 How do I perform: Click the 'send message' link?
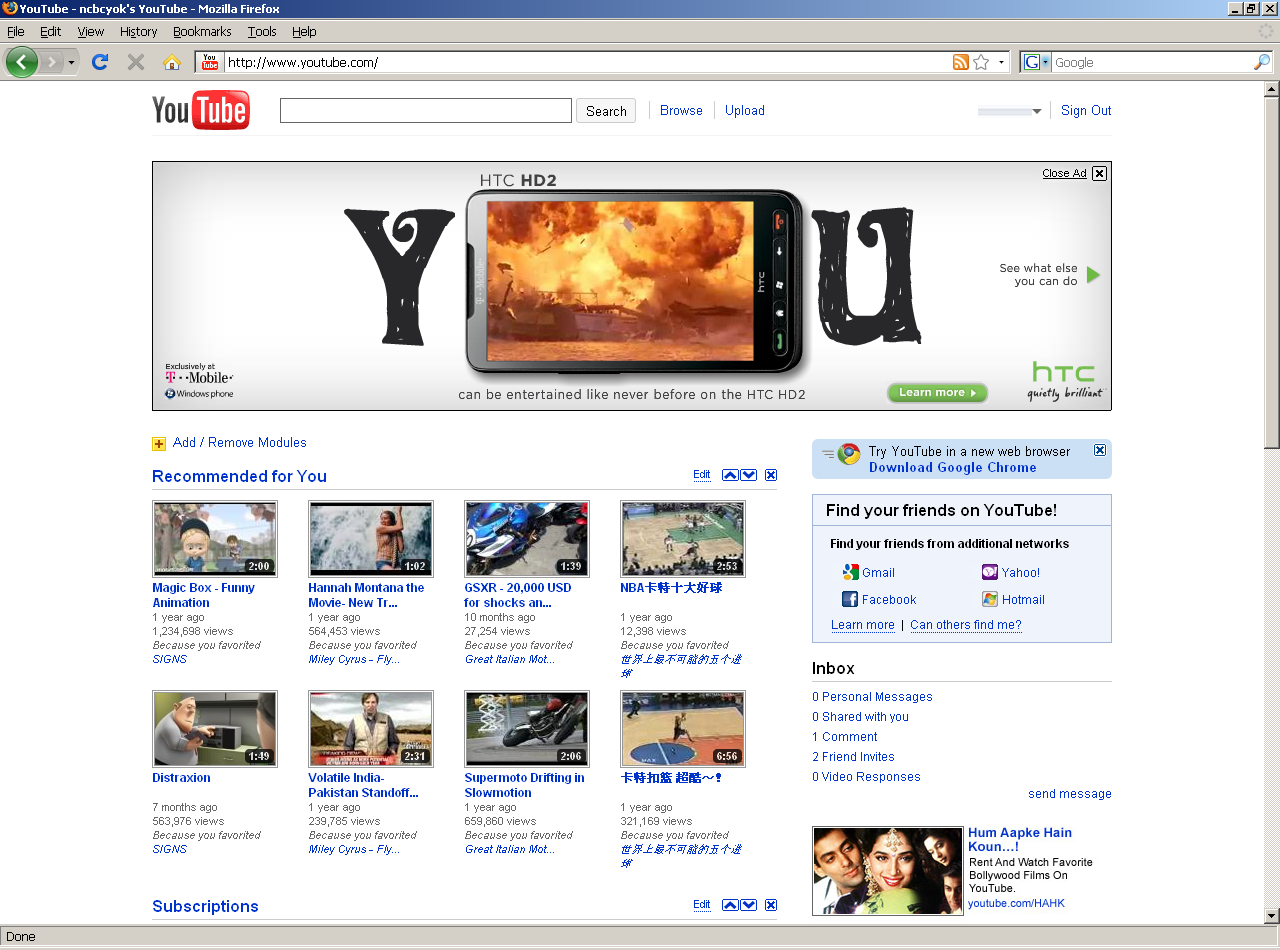pos(1070,794)
